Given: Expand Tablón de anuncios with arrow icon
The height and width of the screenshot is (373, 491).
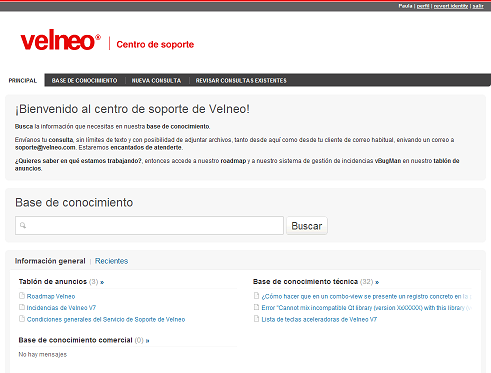Looking at the screenshot, I should coord(102,282).
